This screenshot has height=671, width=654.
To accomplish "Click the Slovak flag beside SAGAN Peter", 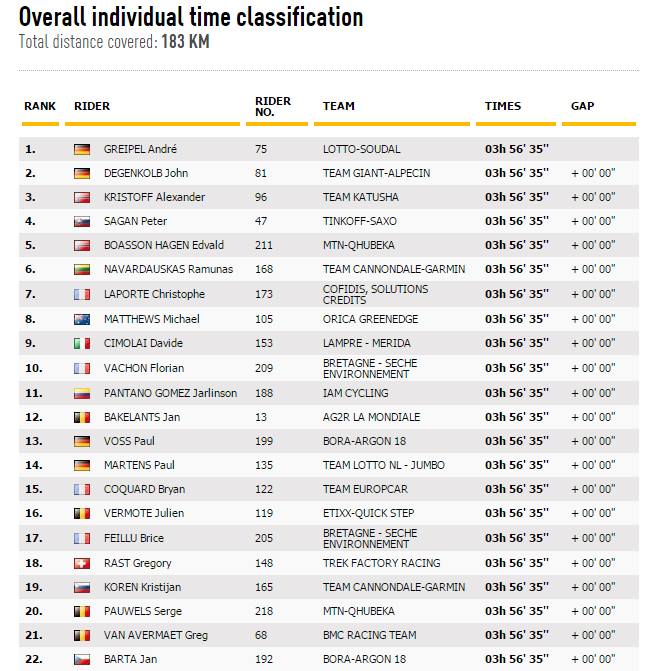I will click(x=82, y=221).
